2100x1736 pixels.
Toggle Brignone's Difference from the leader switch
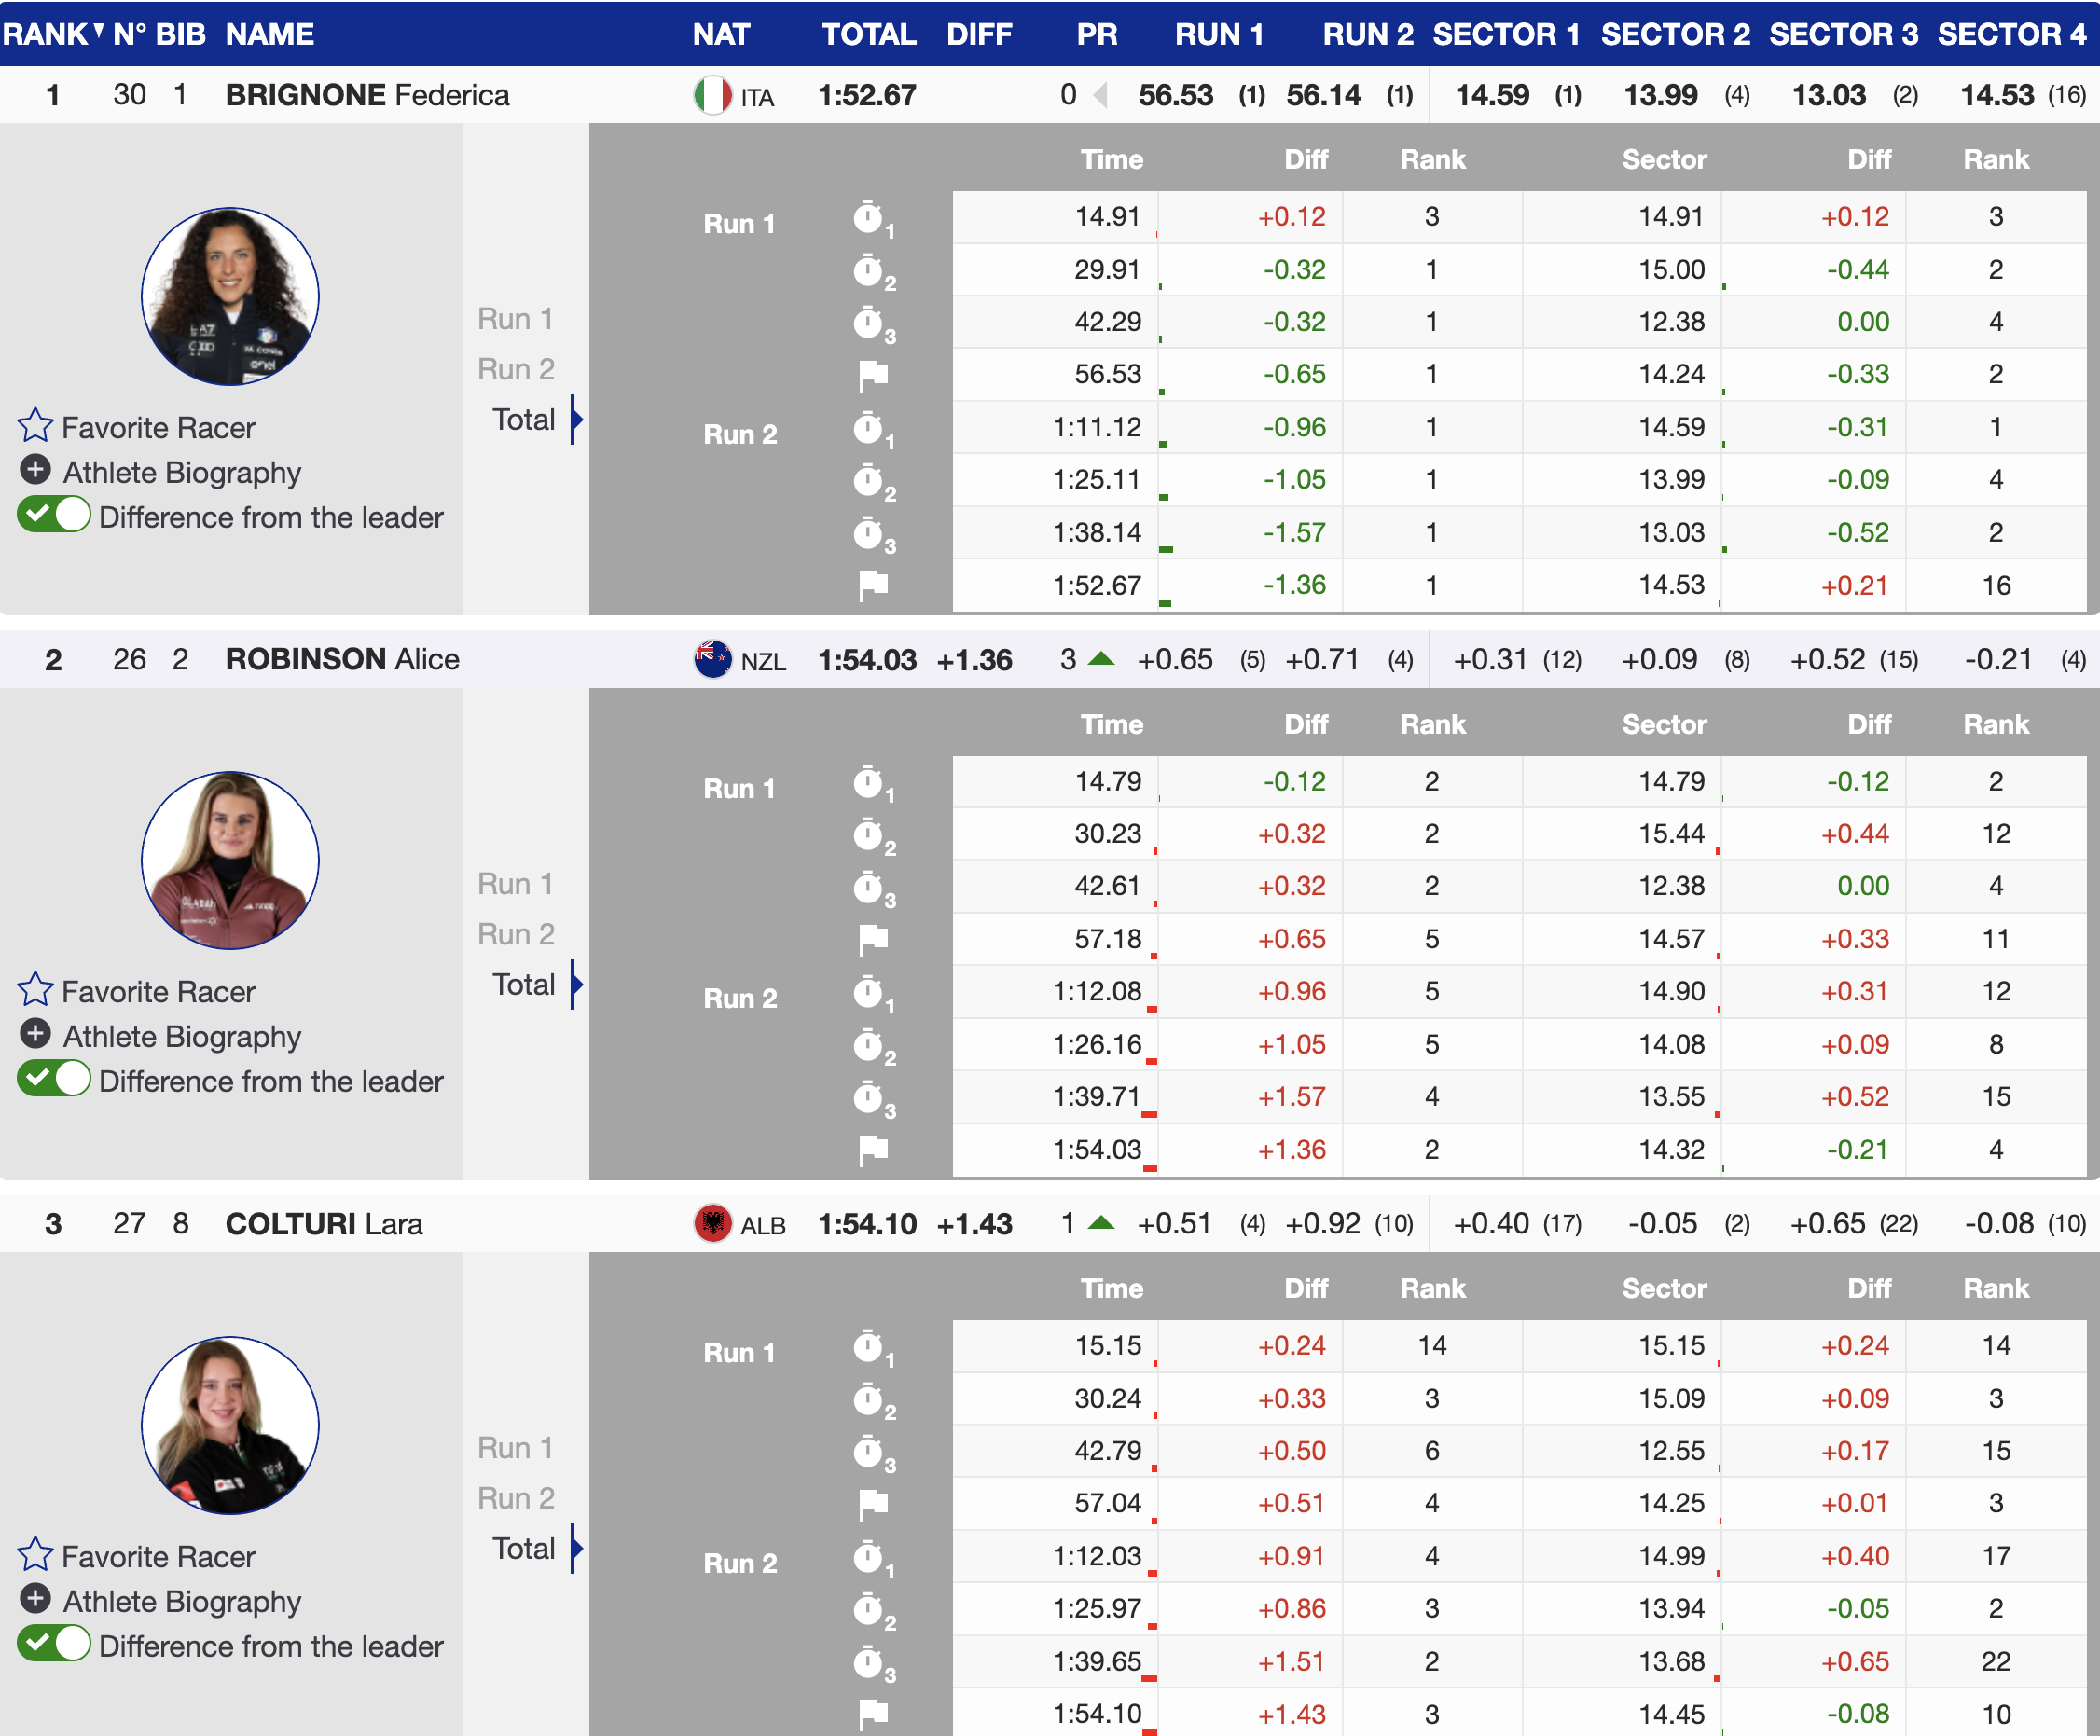tap(54, 516)
